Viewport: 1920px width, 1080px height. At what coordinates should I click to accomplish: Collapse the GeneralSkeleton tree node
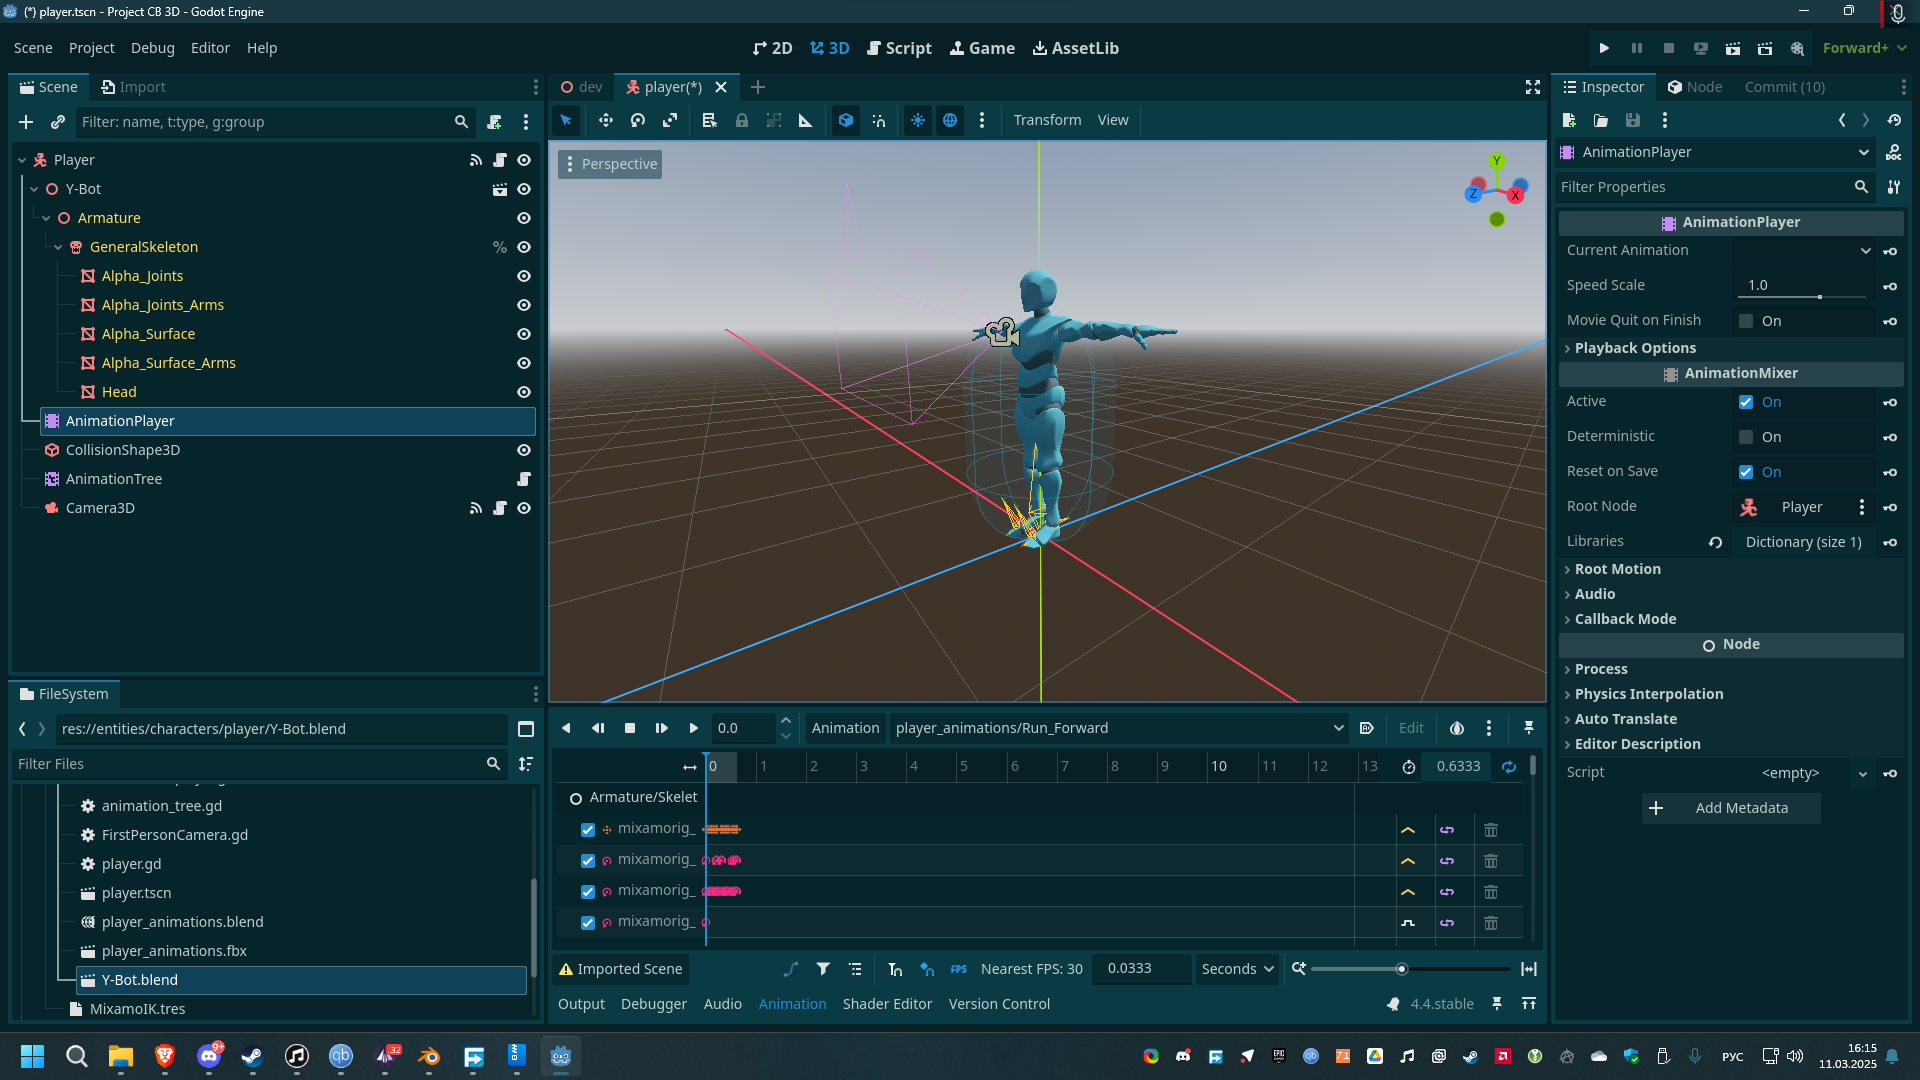coord(58,247)
